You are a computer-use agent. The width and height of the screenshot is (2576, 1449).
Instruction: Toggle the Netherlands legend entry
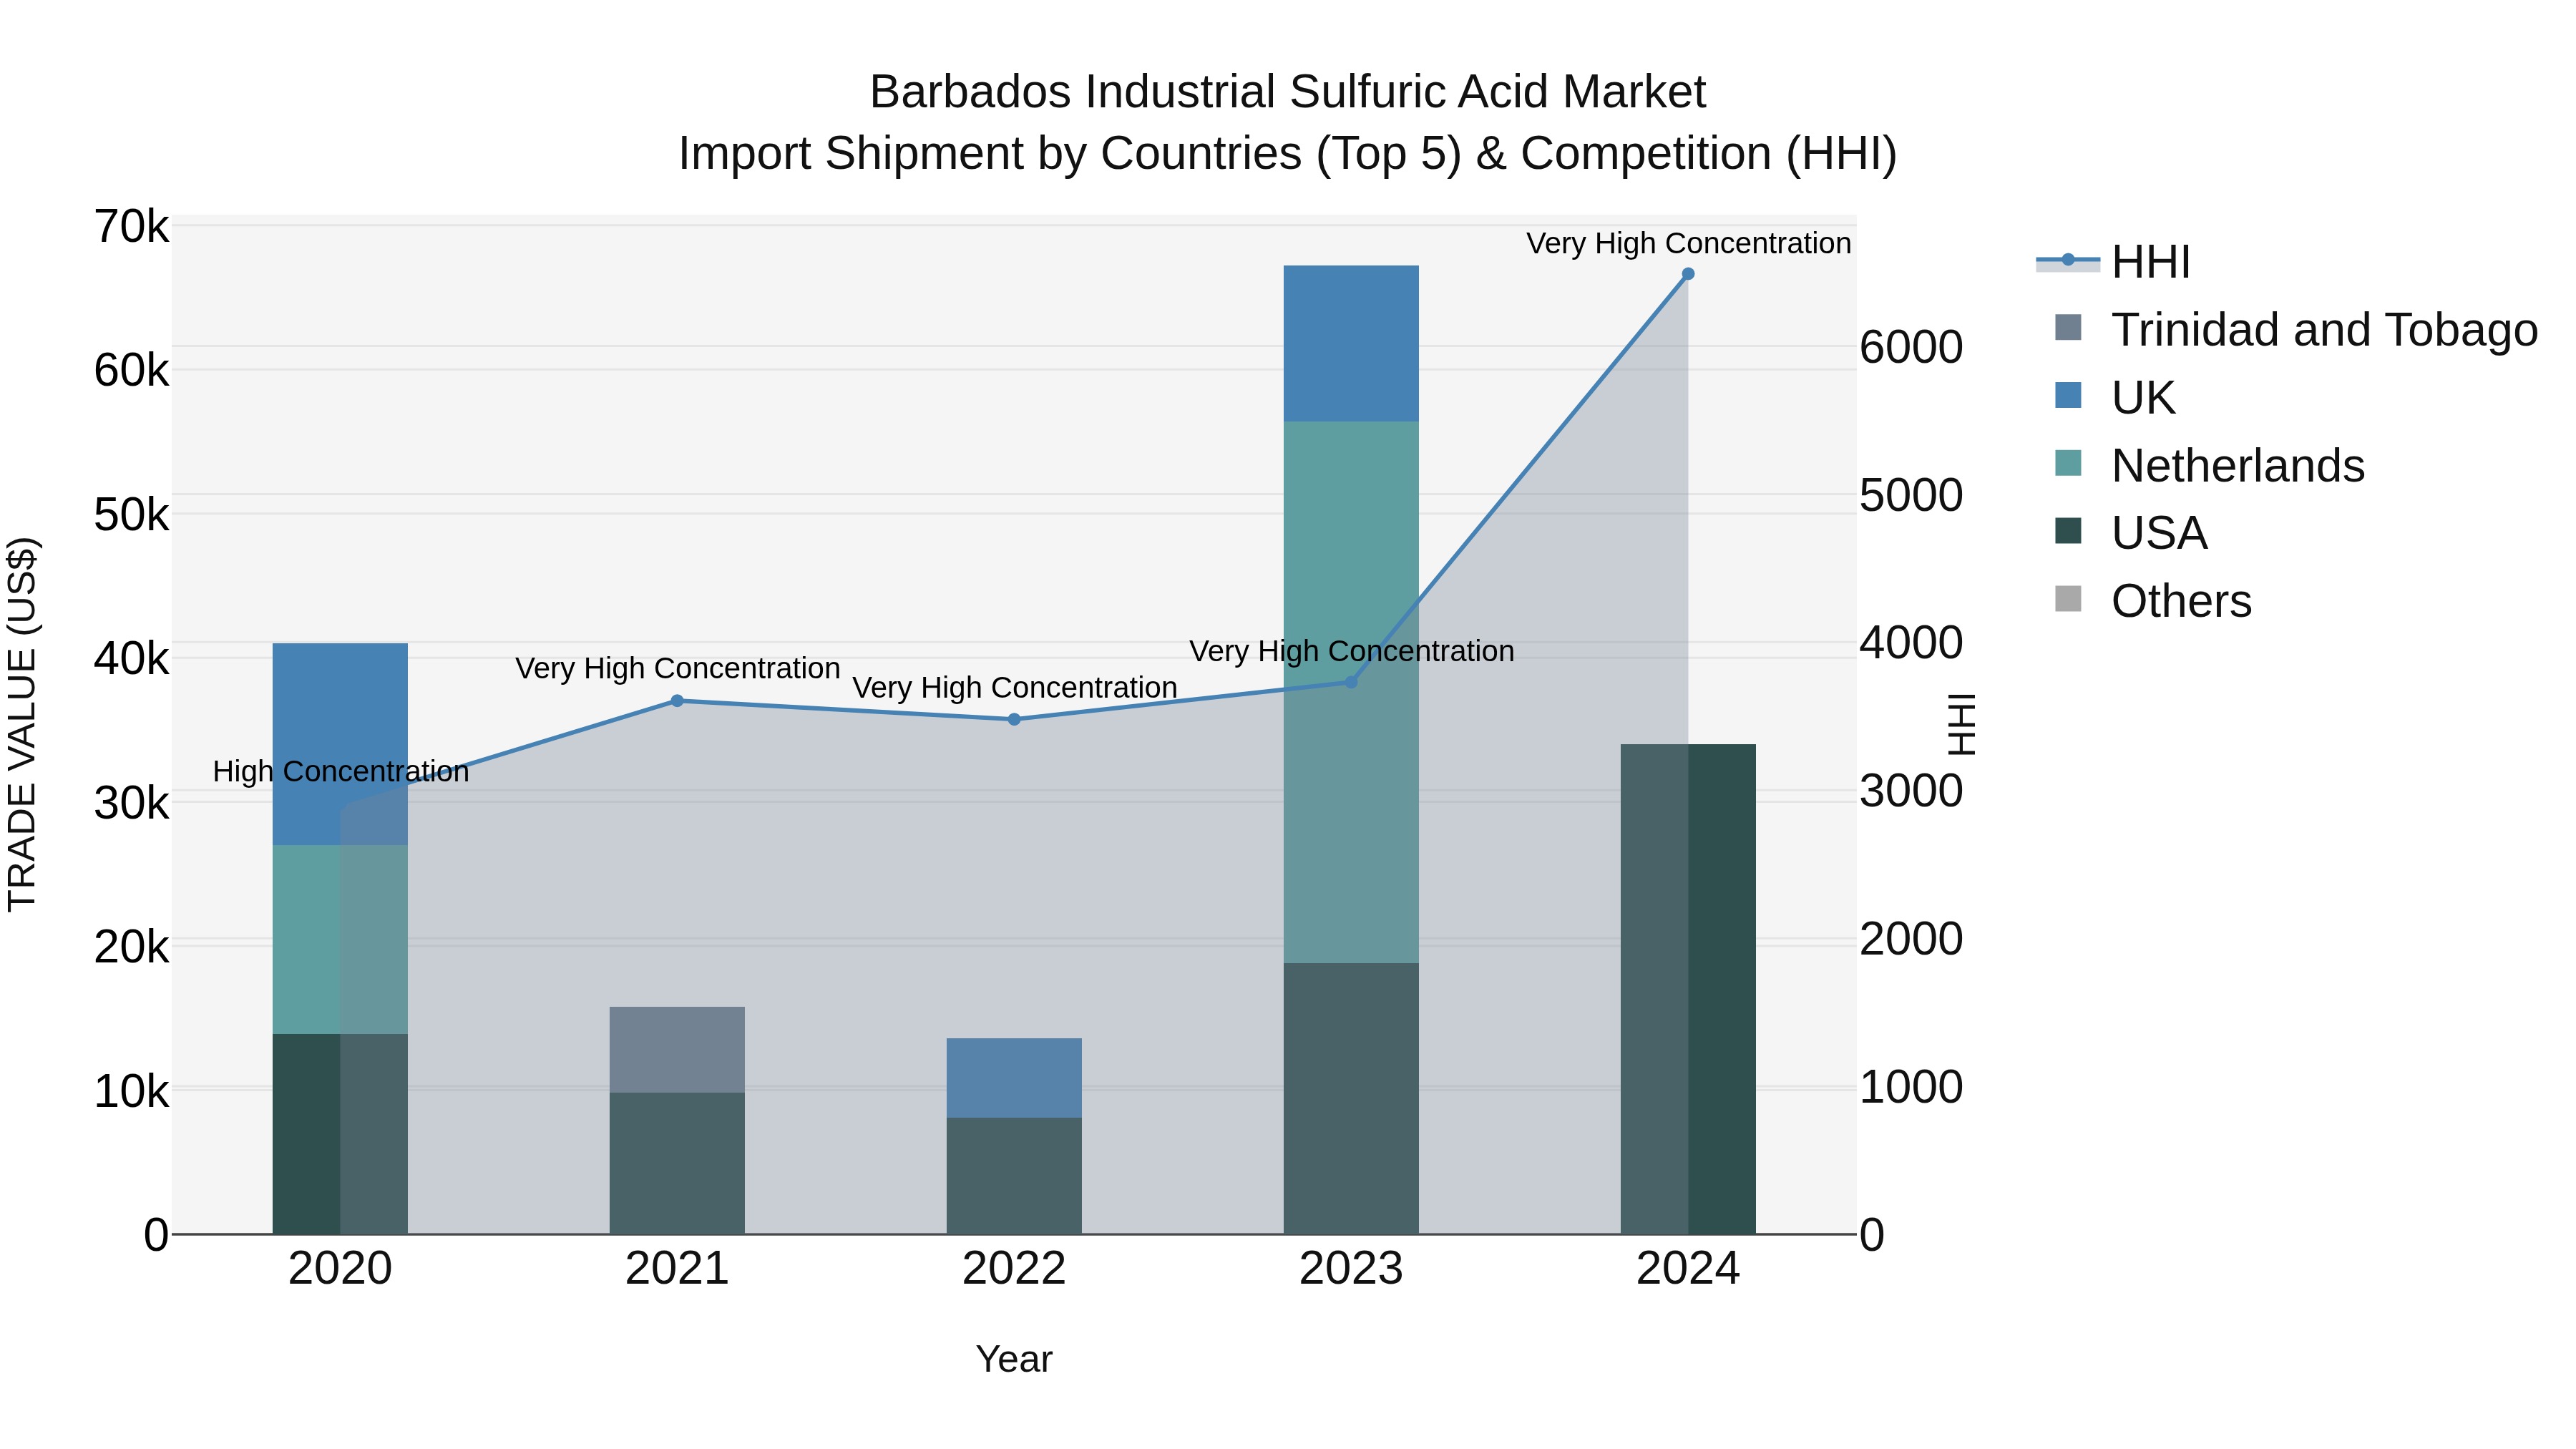(2209, 466)
